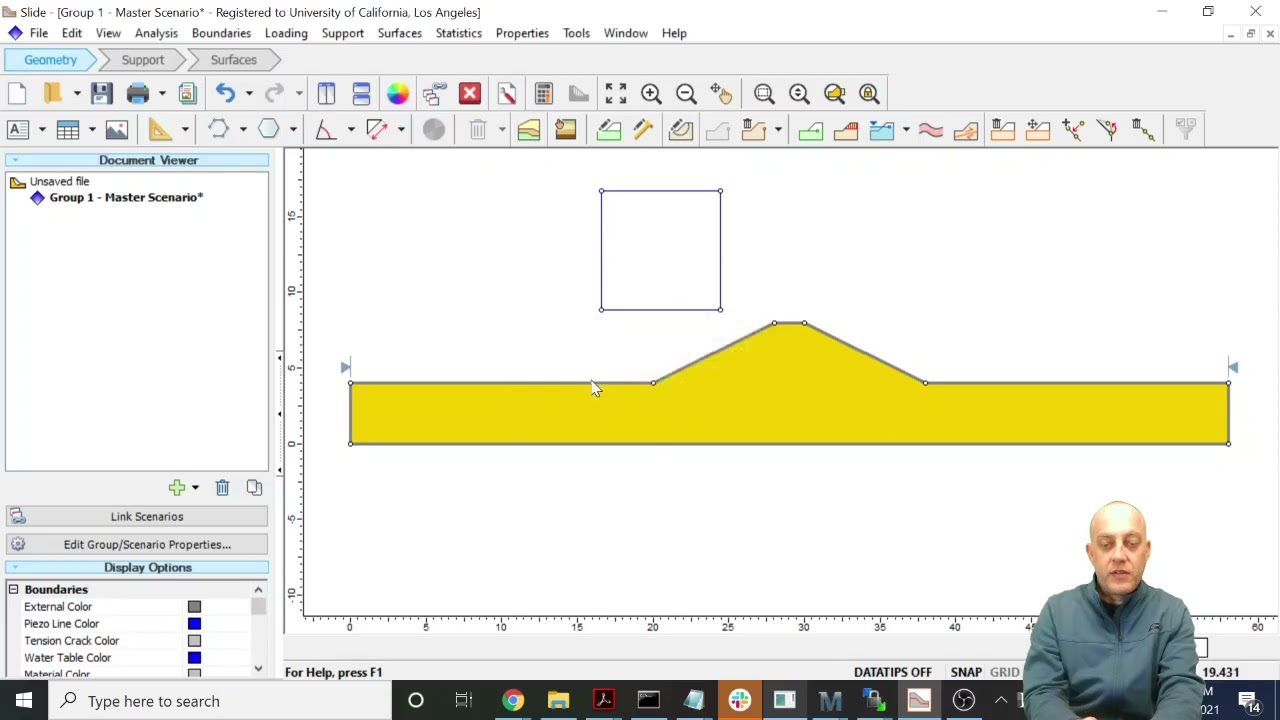This screenshot has height=720, width=1280.
Task: Switch to the Surfaces workflow tab
Action: [x=233, y=60]
